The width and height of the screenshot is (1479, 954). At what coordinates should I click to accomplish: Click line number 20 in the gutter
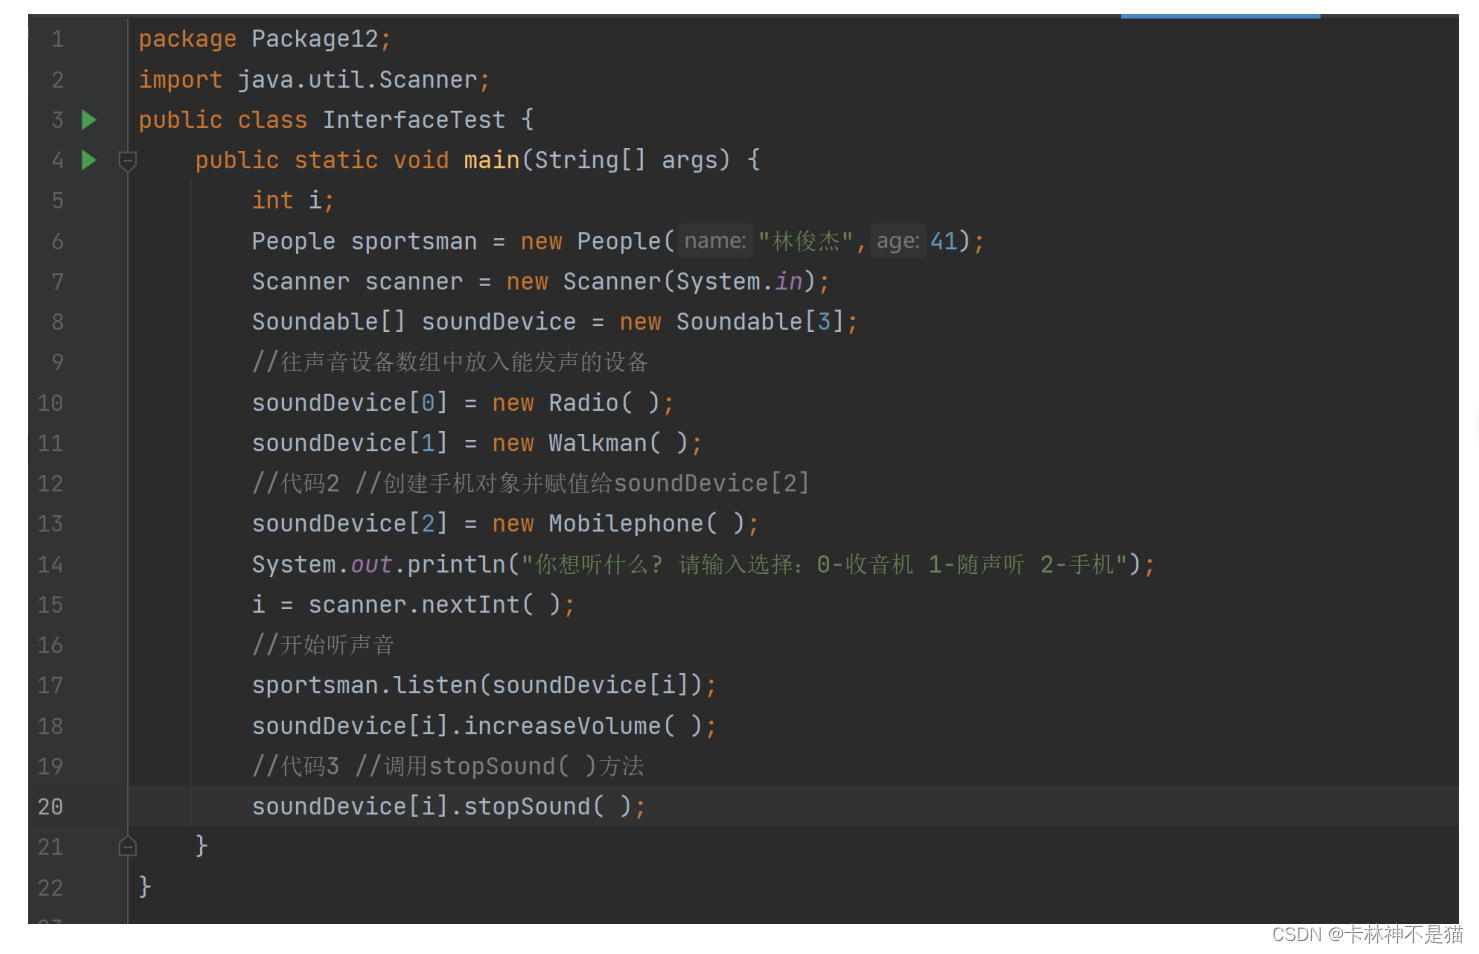(x=50, y=807)
